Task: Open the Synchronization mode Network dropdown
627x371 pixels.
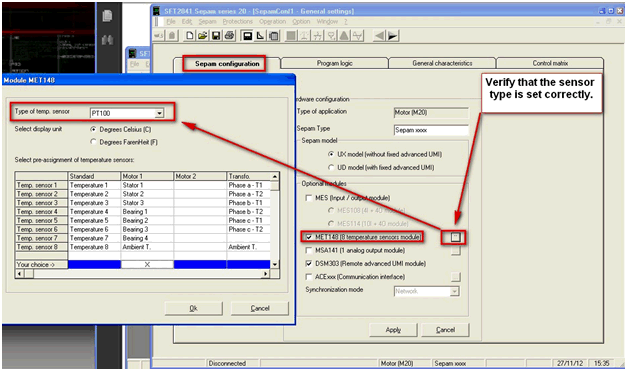Action: point(454,291)
